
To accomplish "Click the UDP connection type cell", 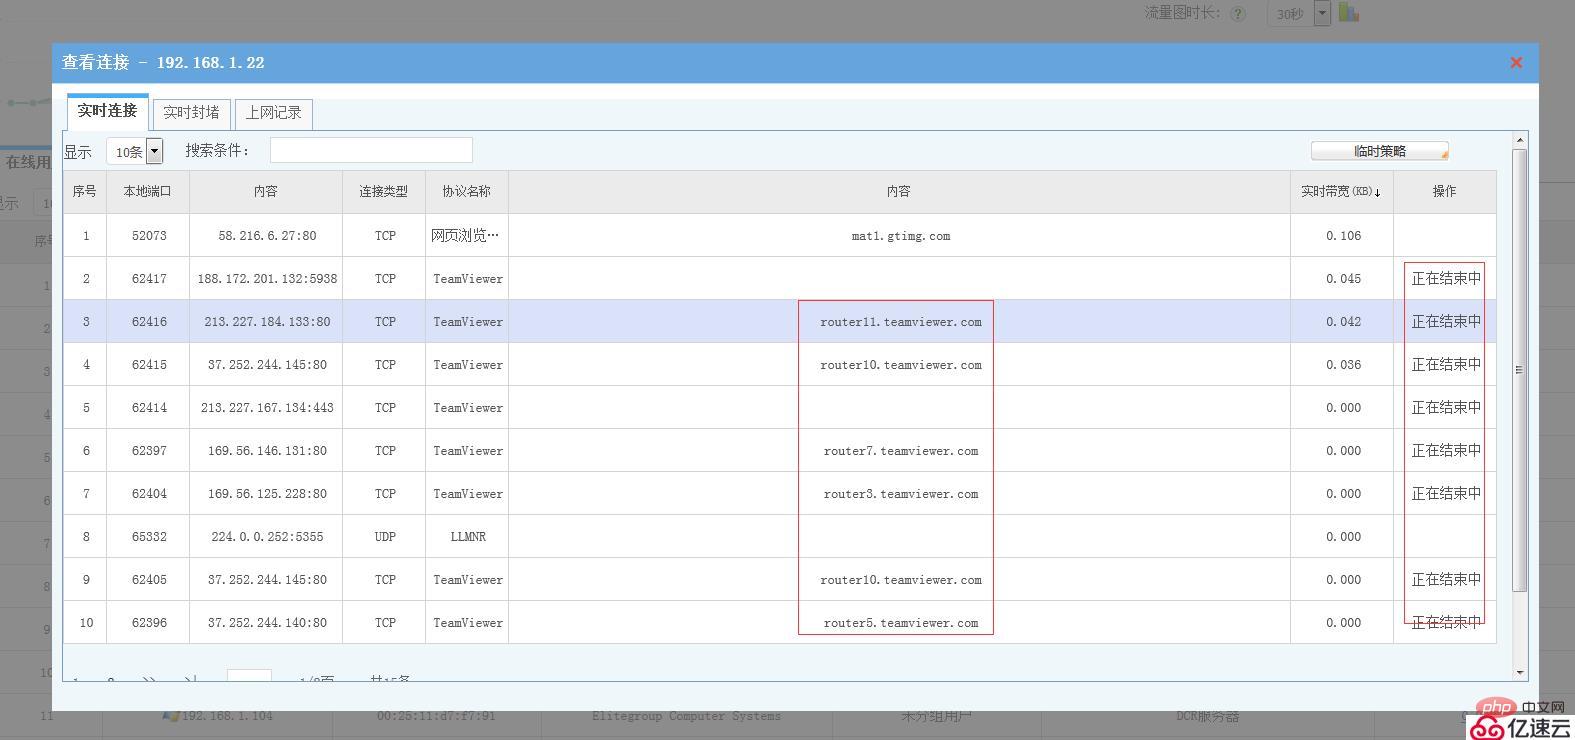I will [385, 537].
